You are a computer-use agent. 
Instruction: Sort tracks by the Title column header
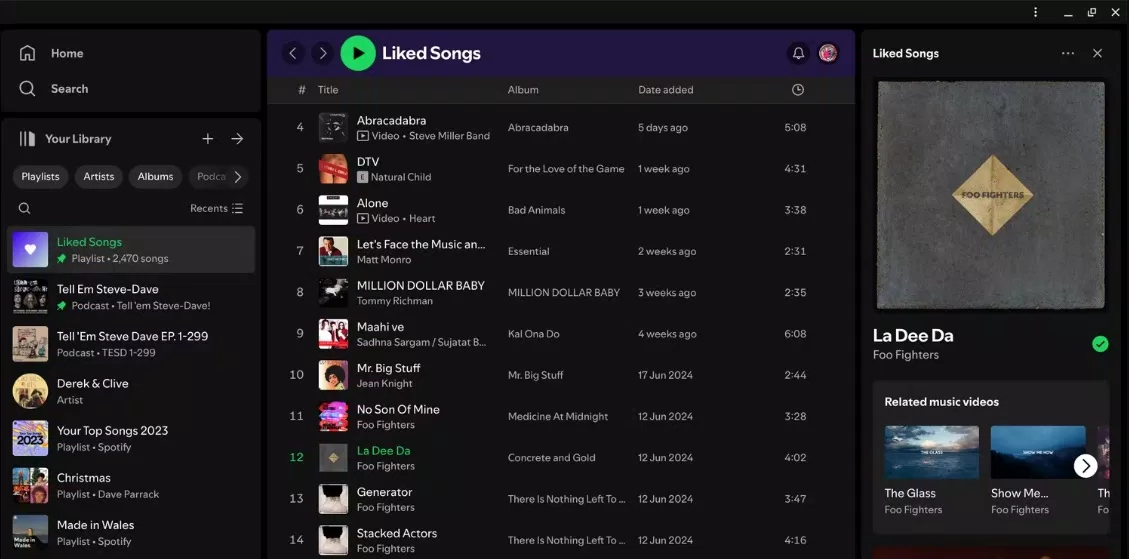(x=328, y=90)
